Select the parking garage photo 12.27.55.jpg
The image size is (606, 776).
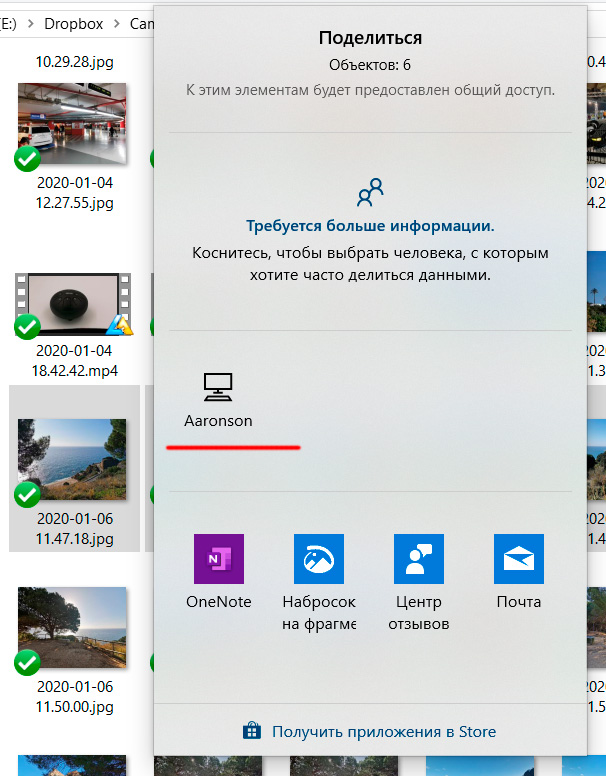[x=72, y=117]
